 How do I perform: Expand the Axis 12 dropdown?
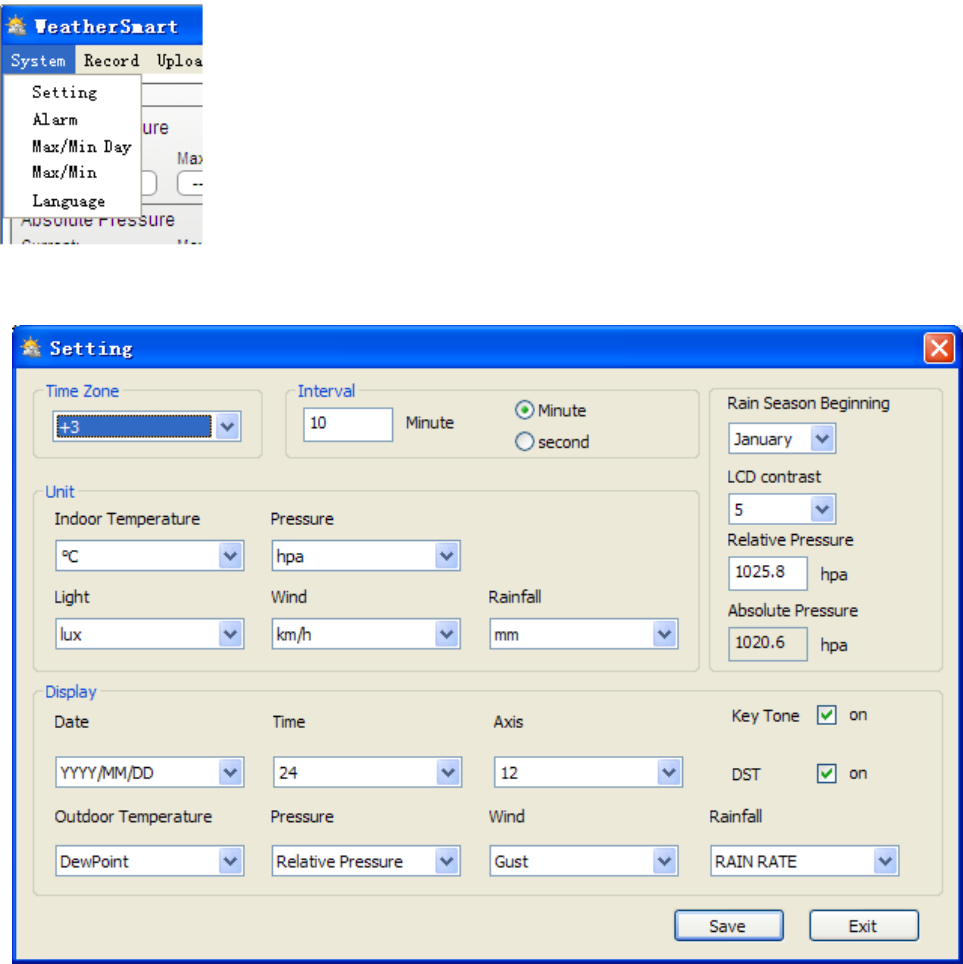point(669,772)
